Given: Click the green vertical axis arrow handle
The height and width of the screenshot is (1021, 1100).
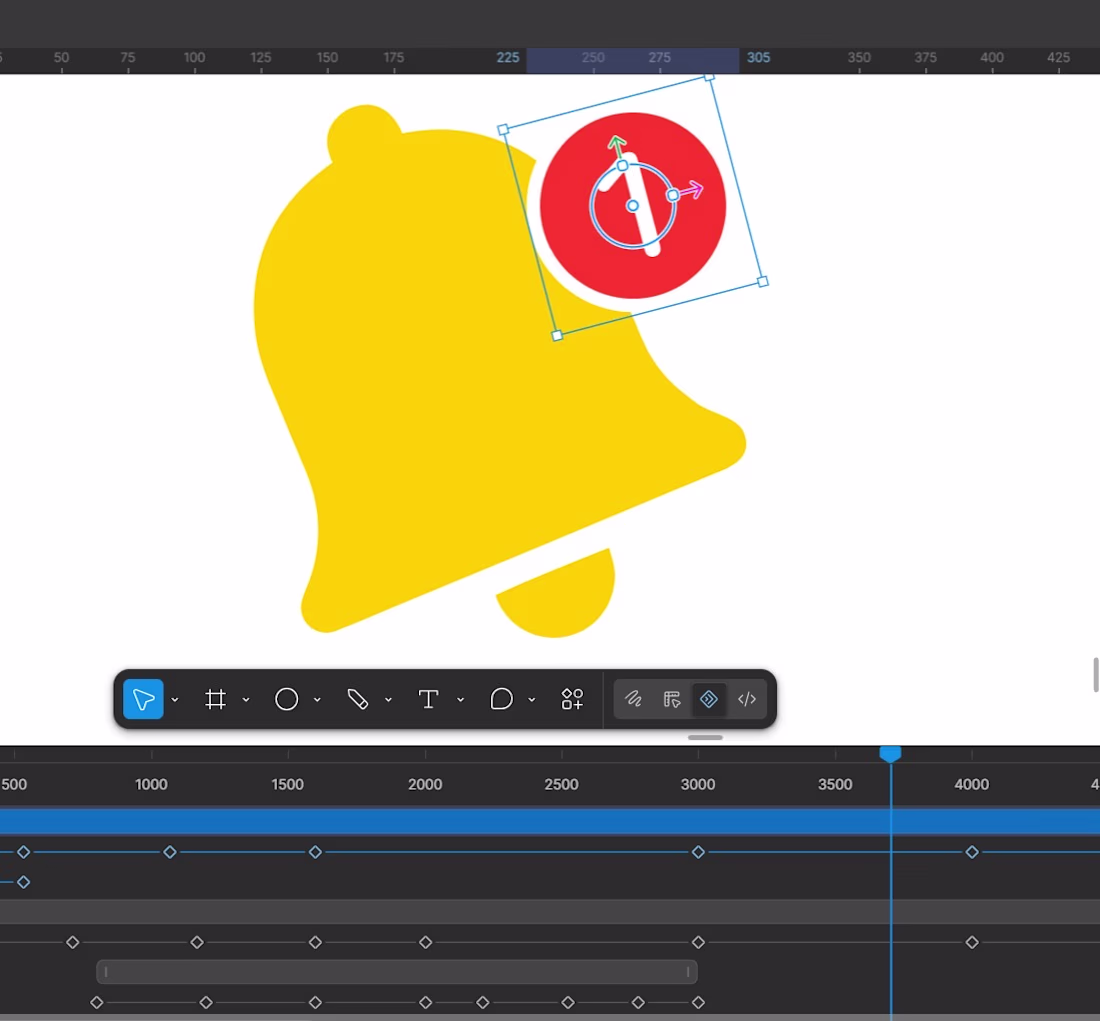Looking at the screenshot, I should pyautogui.click(x=616, y=145).
